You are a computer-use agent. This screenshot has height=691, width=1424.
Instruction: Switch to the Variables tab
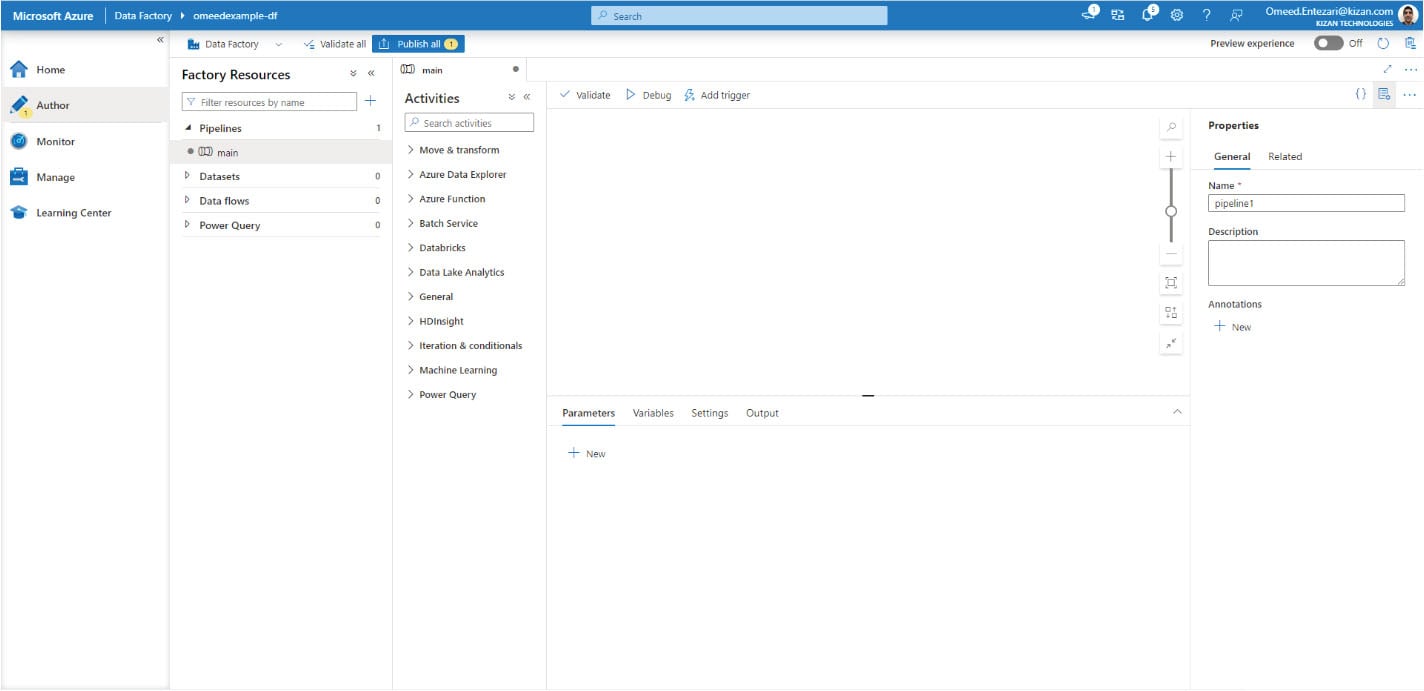click(652, 412)
